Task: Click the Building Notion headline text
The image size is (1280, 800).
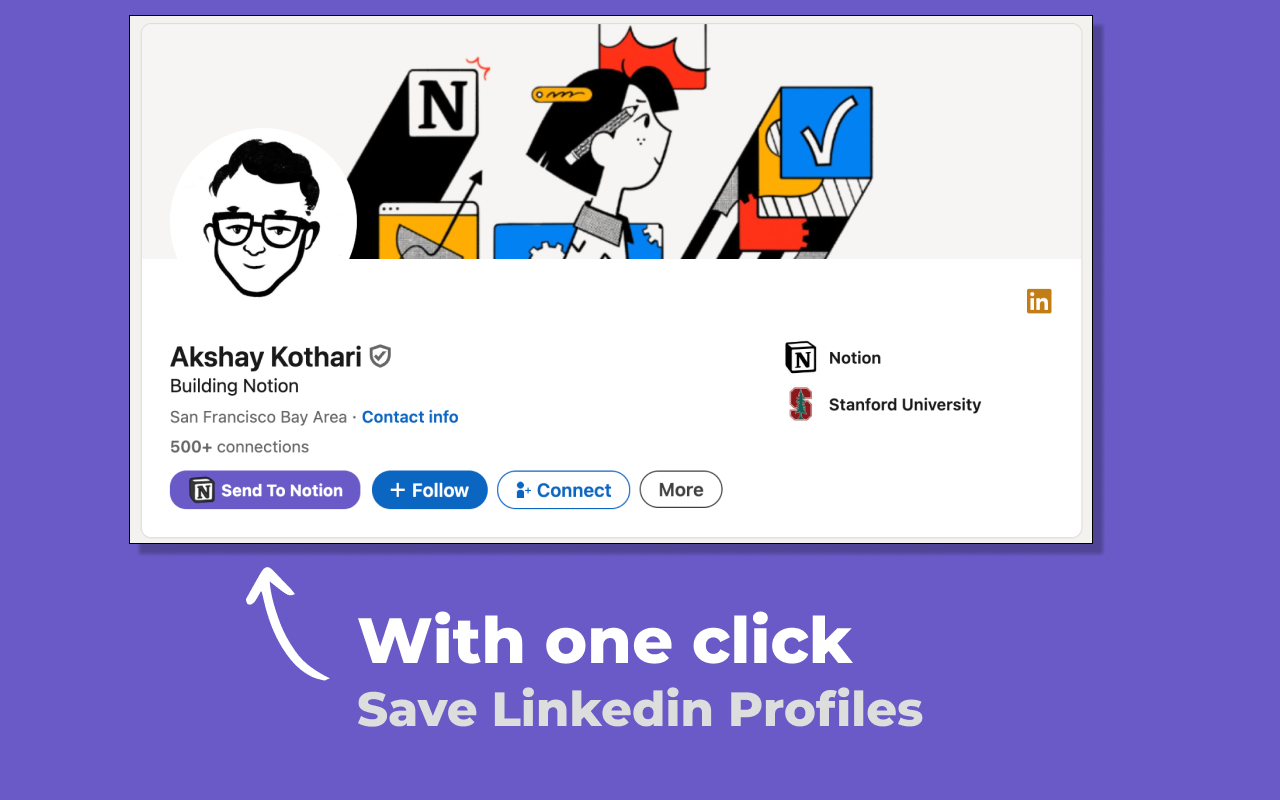Action: 234,386
